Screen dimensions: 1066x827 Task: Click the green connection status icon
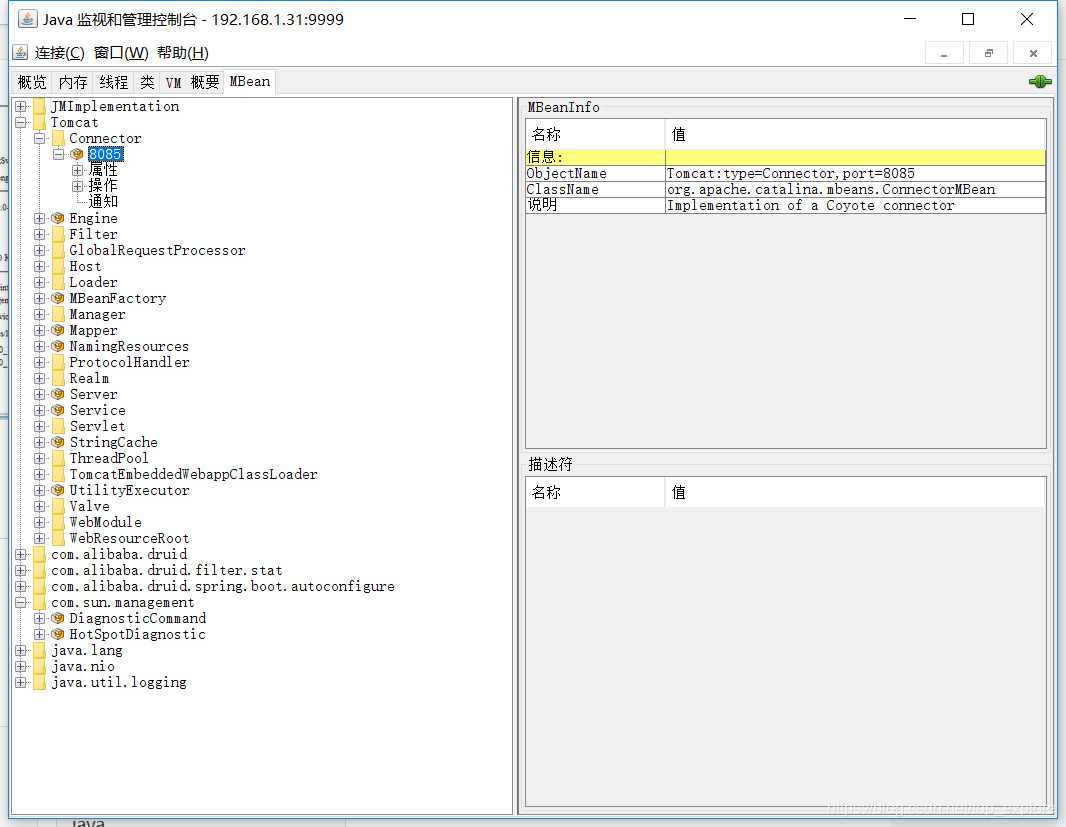click(1039, 82)
